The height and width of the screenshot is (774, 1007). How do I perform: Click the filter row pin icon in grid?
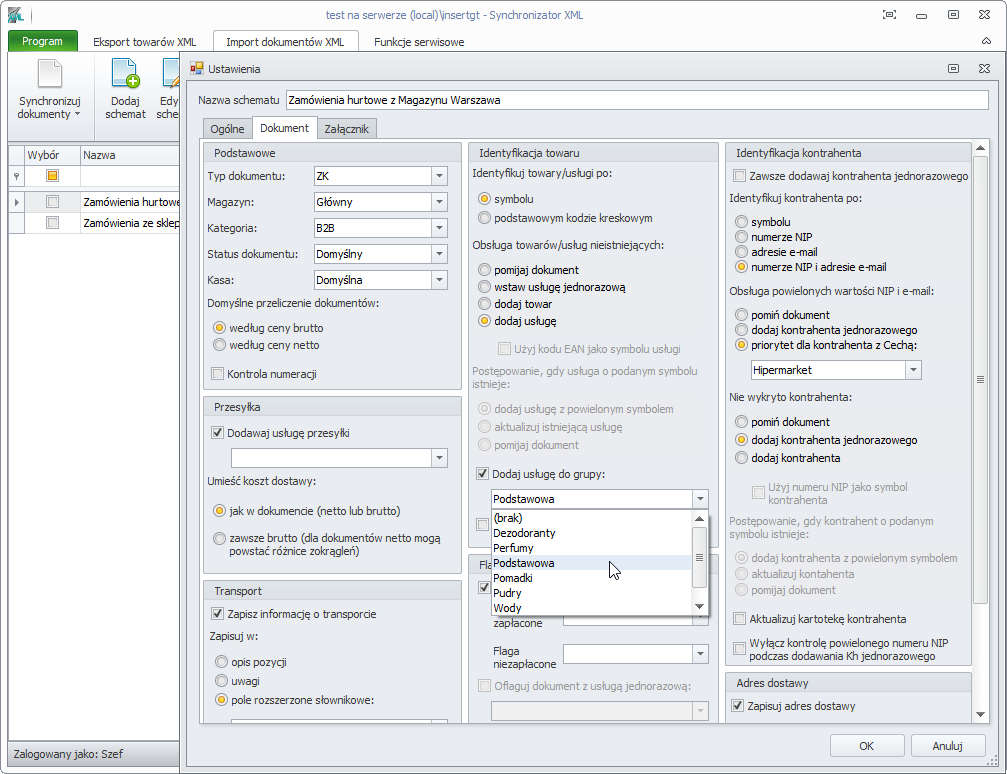17,176
